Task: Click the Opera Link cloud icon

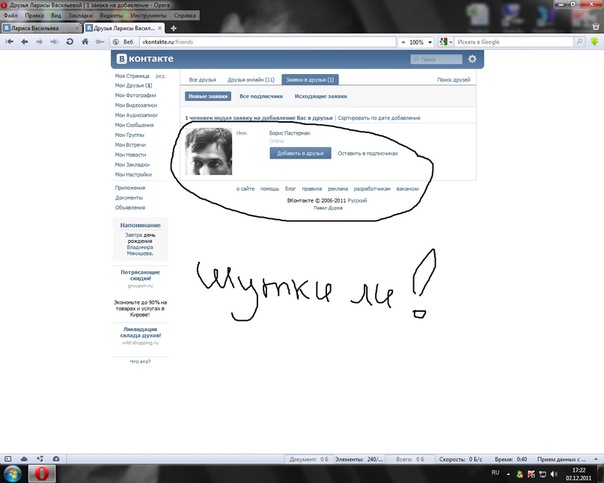Action: 24,459
